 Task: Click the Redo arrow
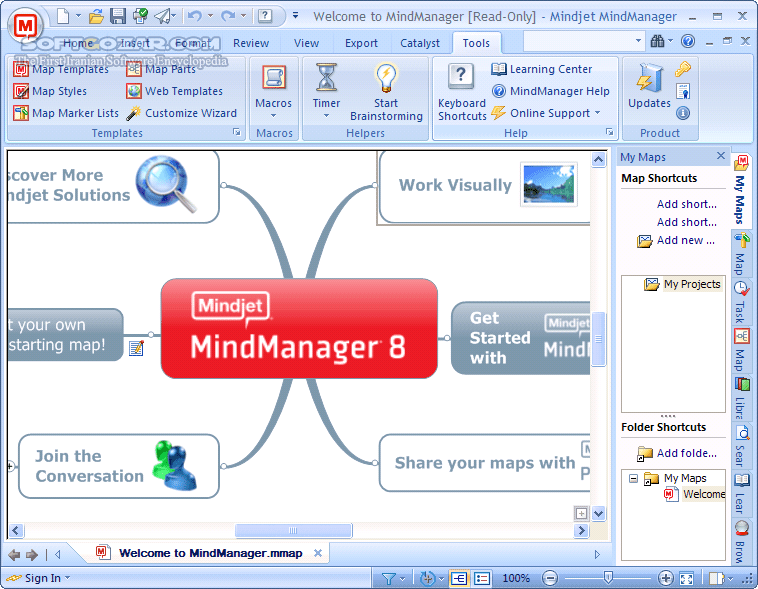228,16
